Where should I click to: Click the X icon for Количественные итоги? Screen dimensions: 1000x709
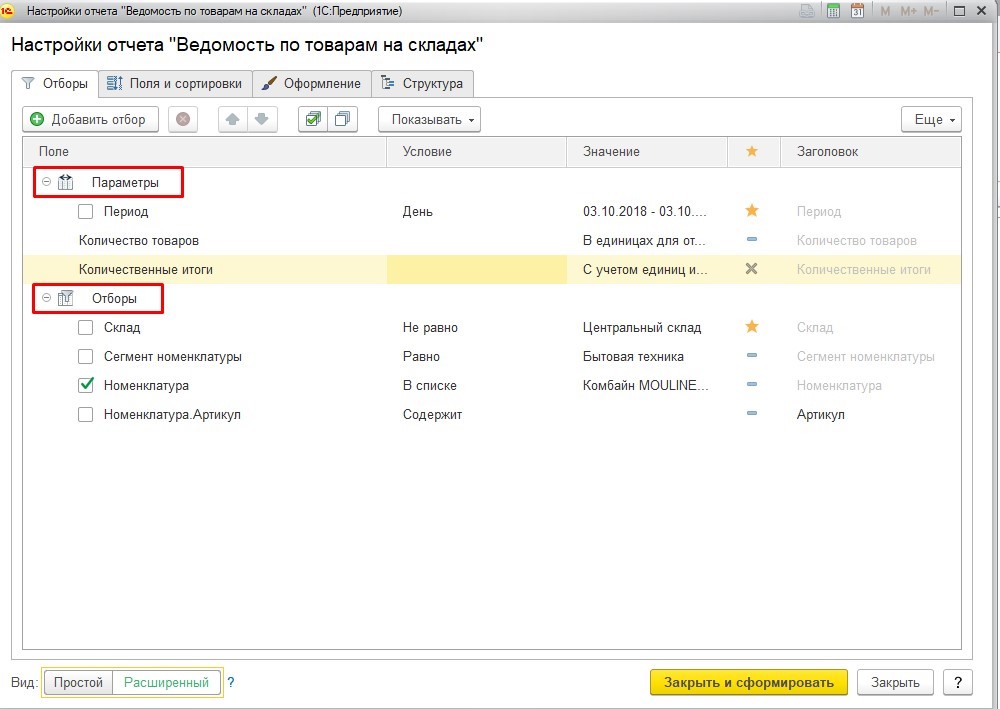752,269
